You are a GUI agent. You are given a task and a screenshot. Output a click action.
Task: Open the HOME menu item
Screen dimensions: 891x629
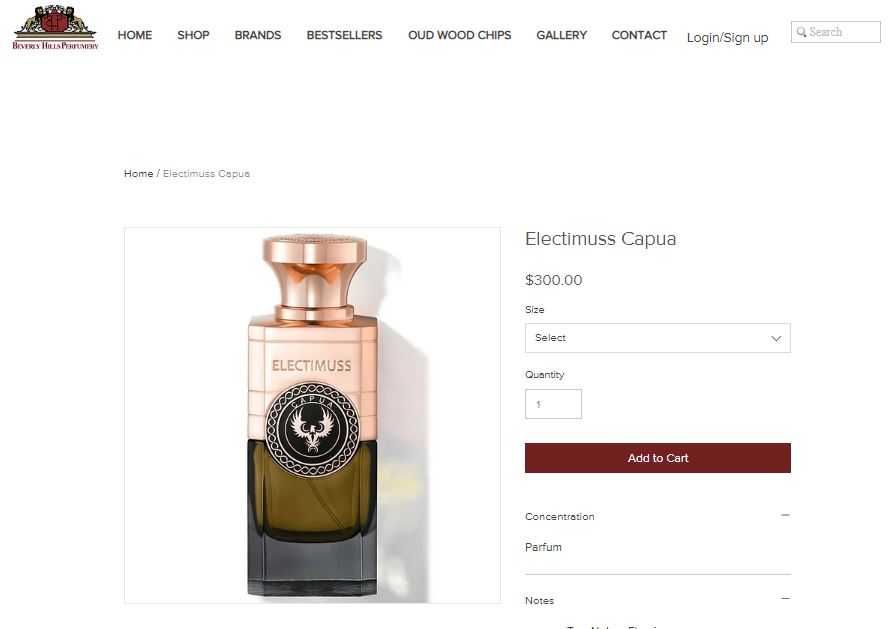click(135, 35)
